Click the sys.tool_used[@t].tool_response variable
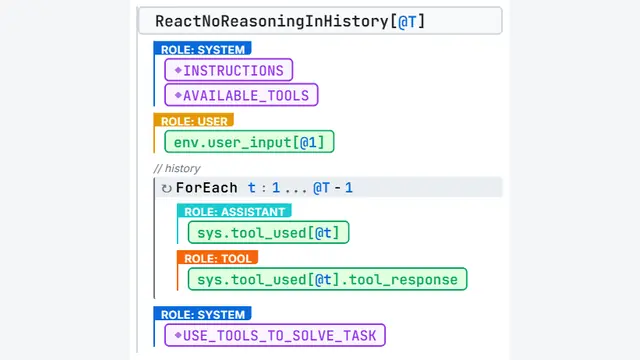Viewport: 640px width, 360px height. point(327,279)
